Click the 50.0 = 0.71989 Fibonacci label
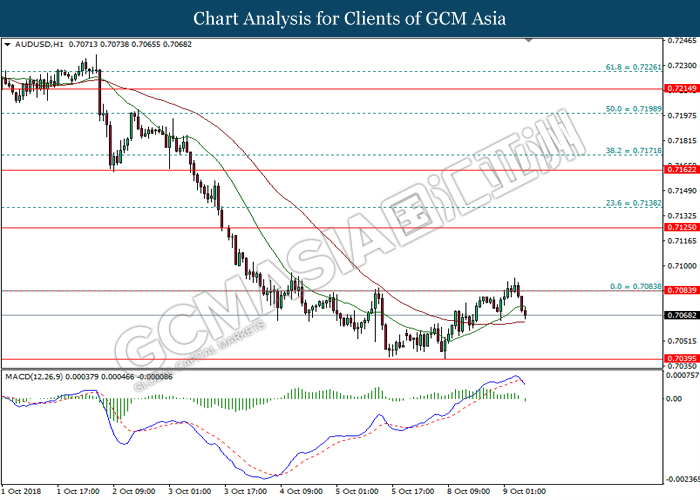700x500 pixels. (x=633, y=108)
